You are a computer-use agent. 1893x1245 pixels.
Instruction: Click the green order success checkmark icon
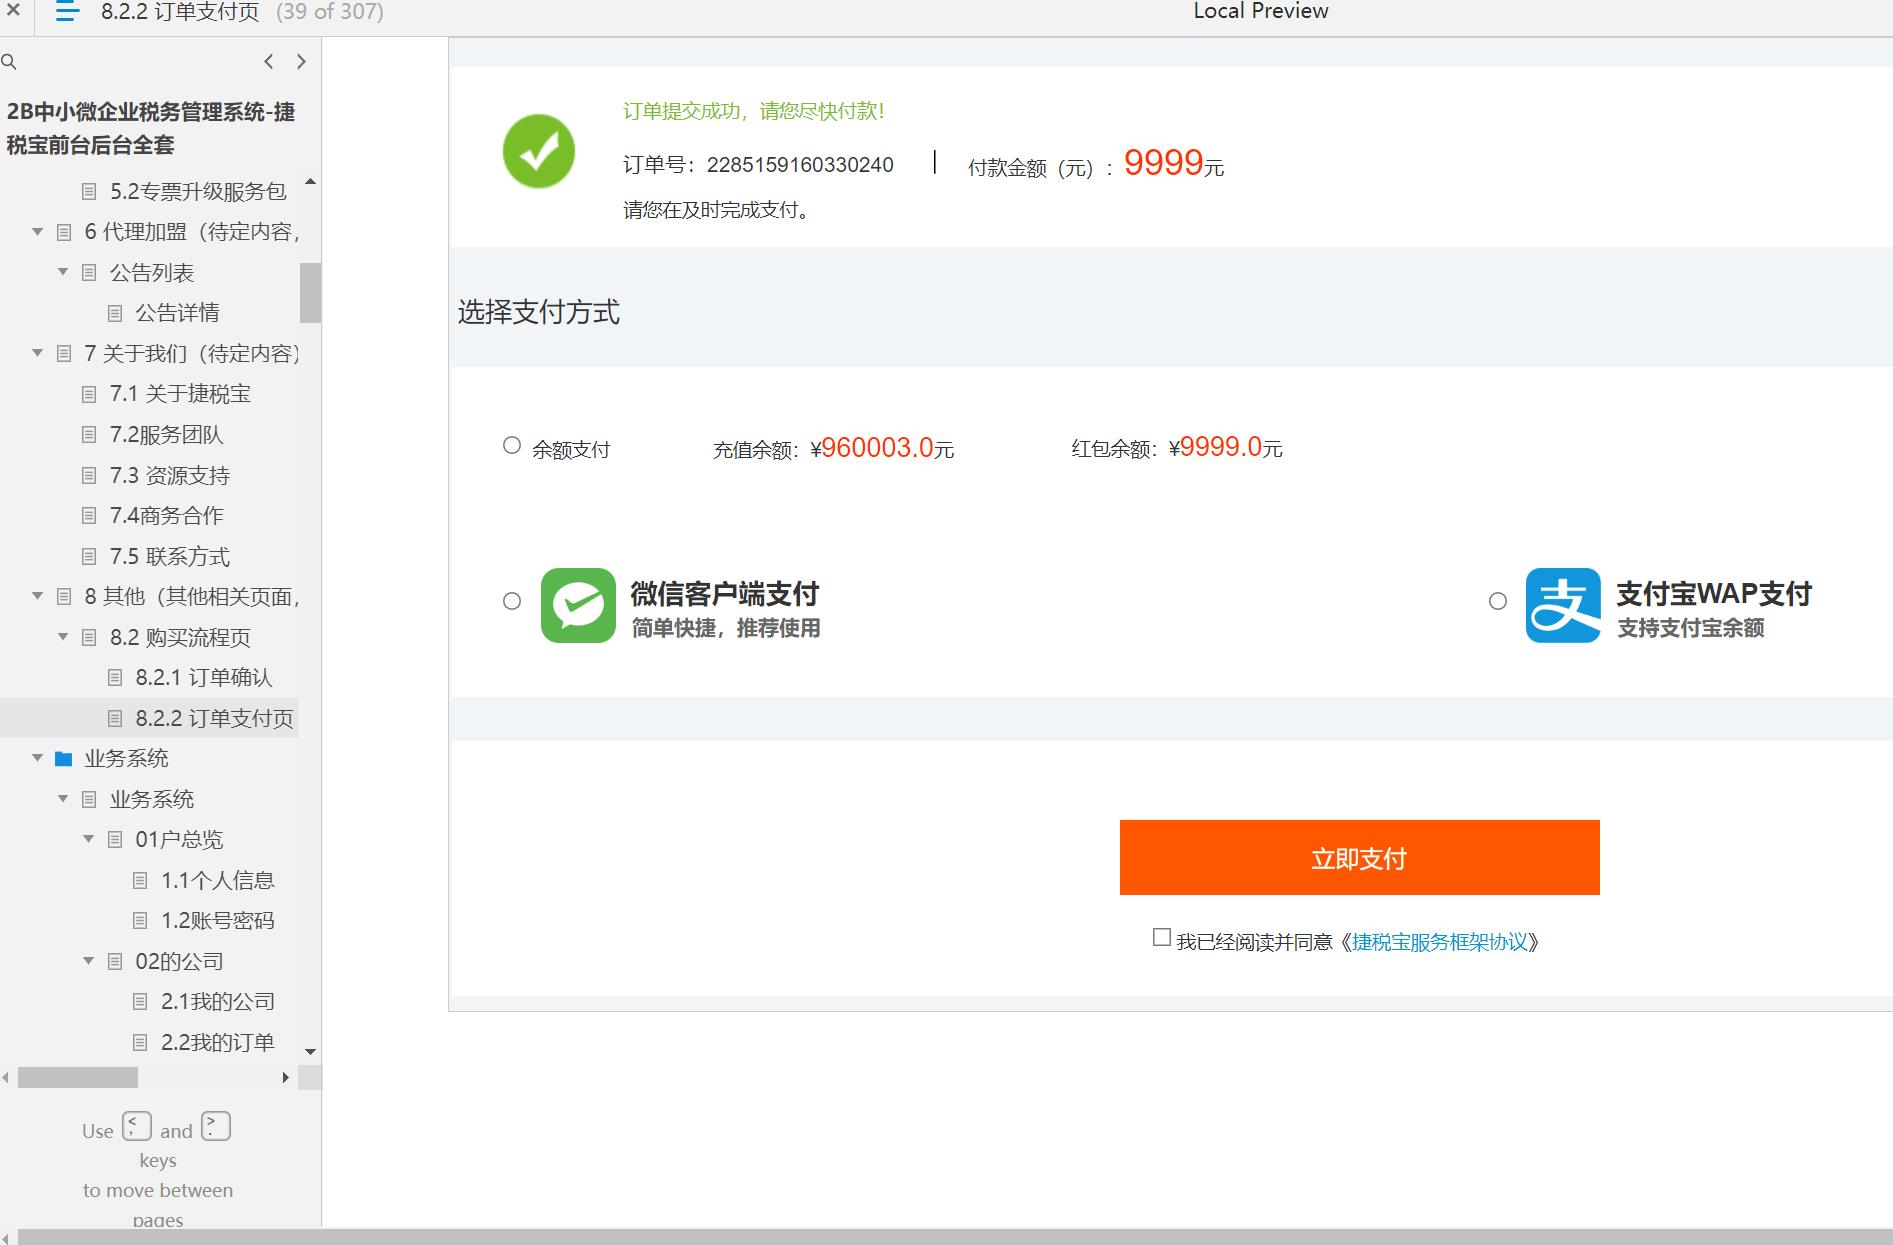coord(539,151)
